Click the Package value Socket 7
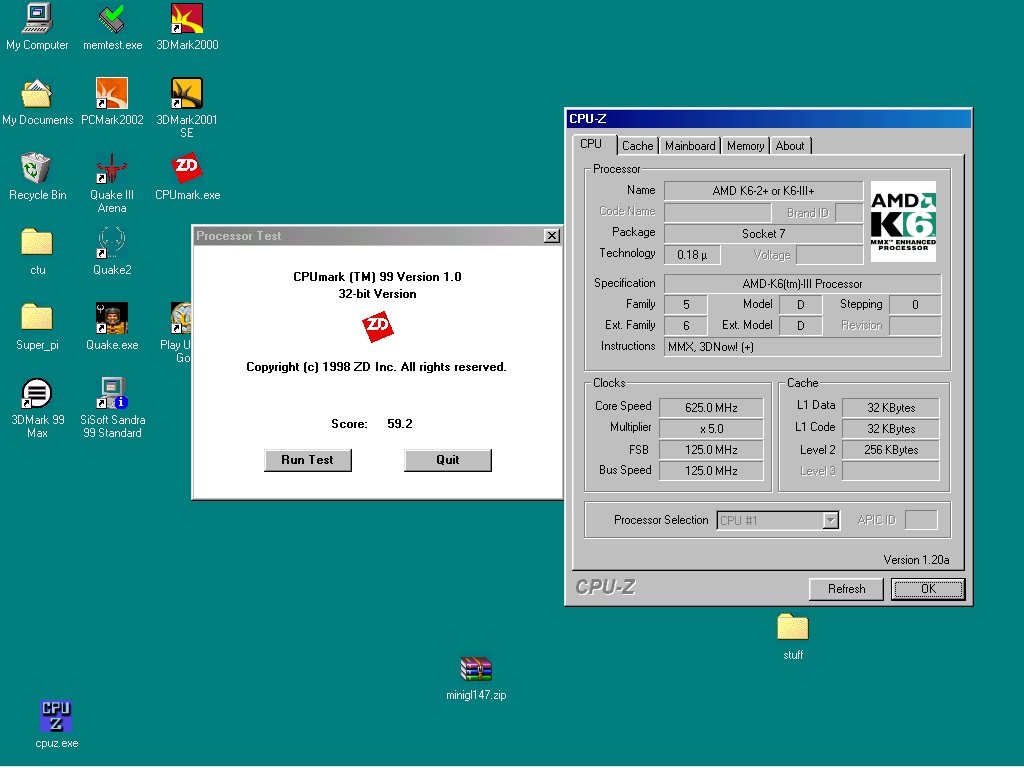The width and height of the screenshot is (1024, 768). [763, 233]
